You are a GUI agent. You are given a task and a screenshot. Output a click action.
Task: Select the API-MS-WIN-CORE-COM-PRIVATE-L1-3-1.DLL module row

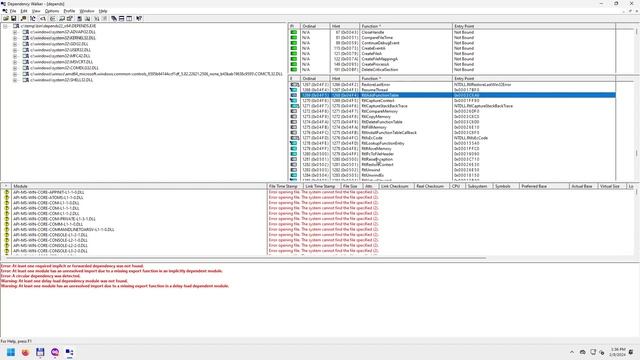54,219
